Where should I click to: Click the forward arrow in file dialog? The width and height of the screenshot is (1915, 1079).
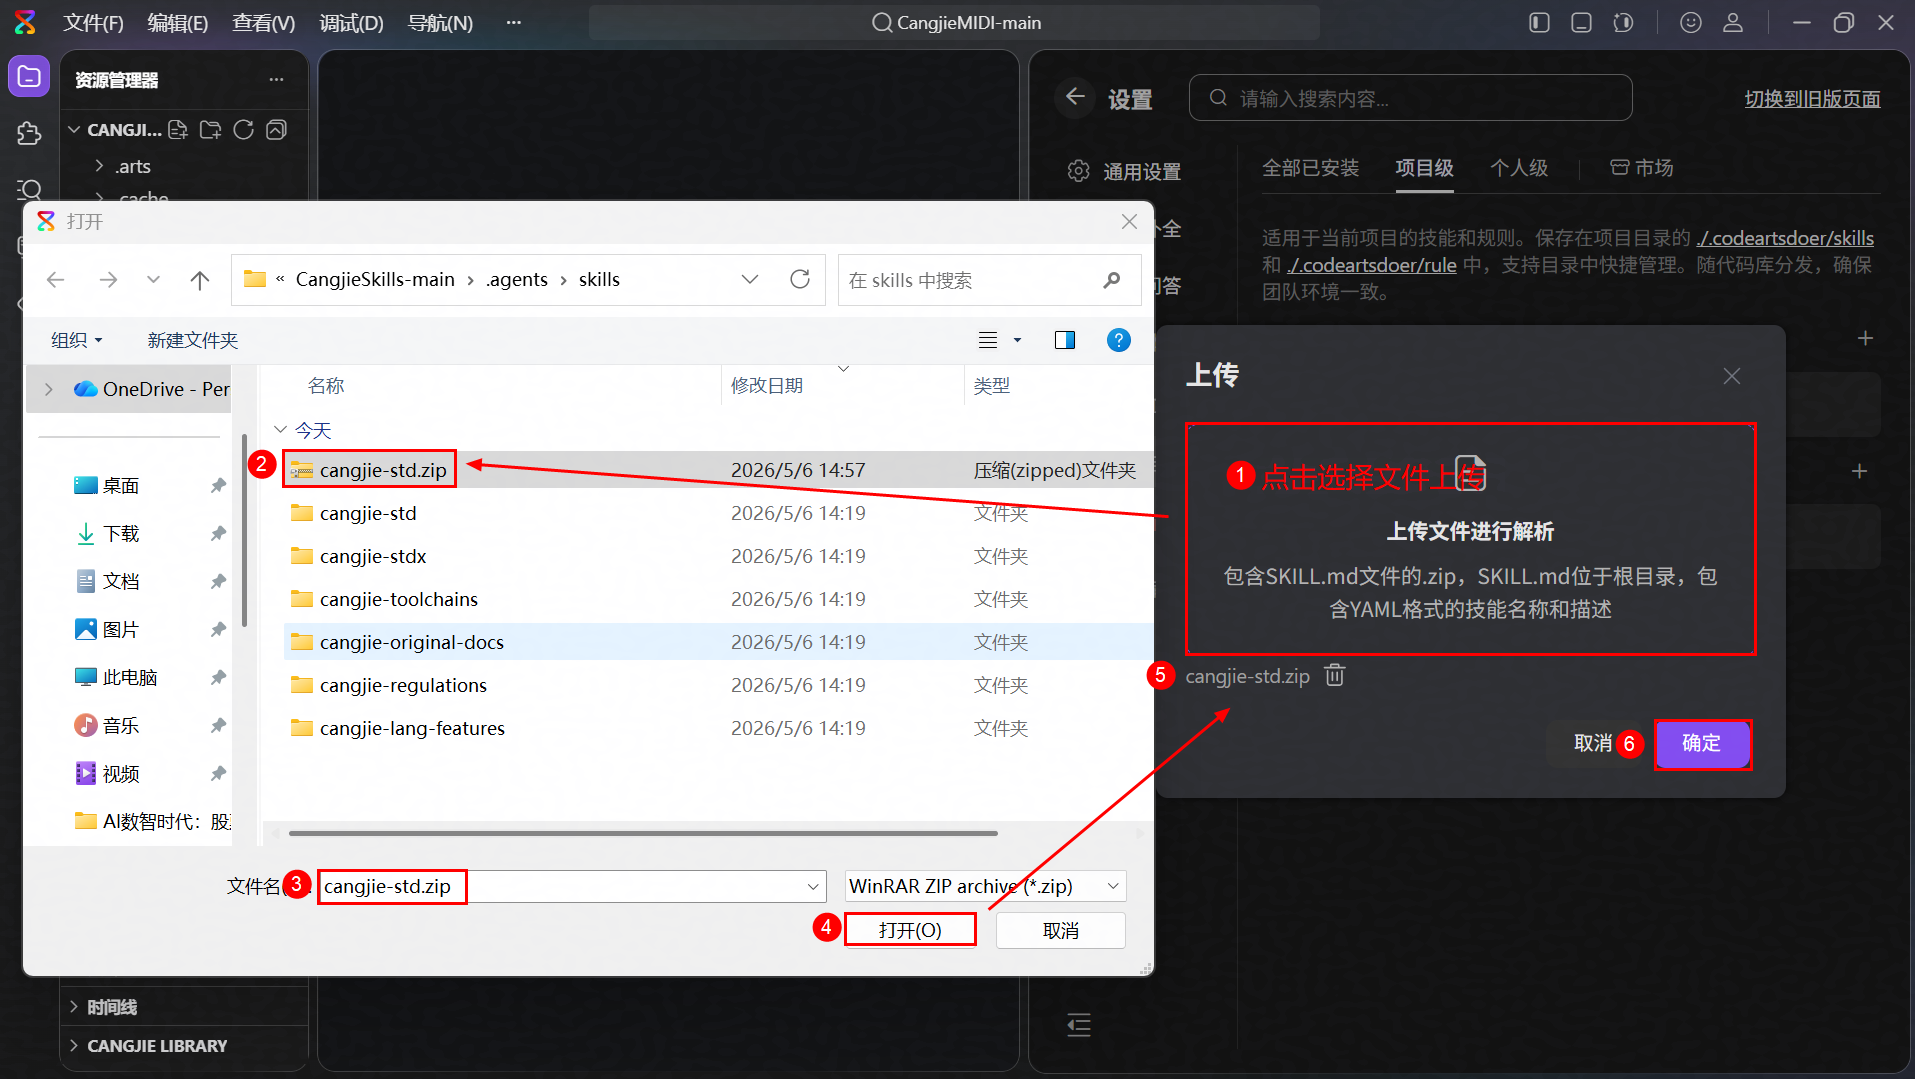[x=108, y=280]
